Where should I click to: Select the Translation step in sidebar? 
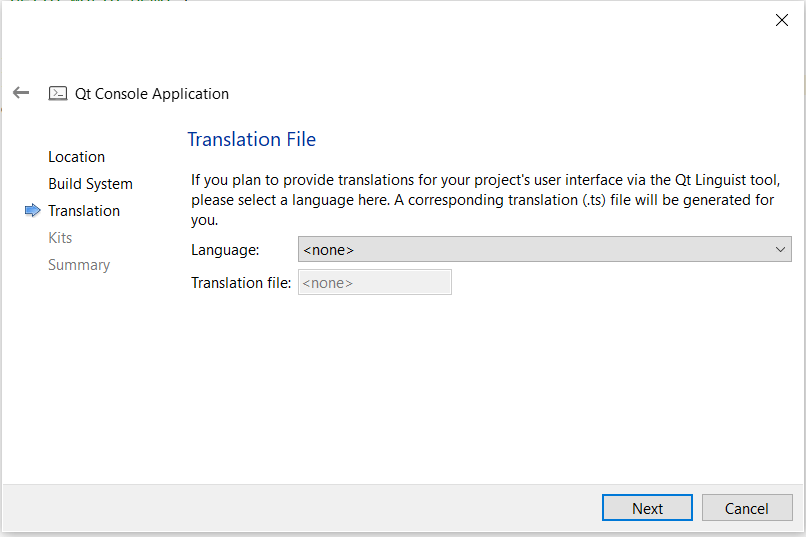tap(84, 211)
